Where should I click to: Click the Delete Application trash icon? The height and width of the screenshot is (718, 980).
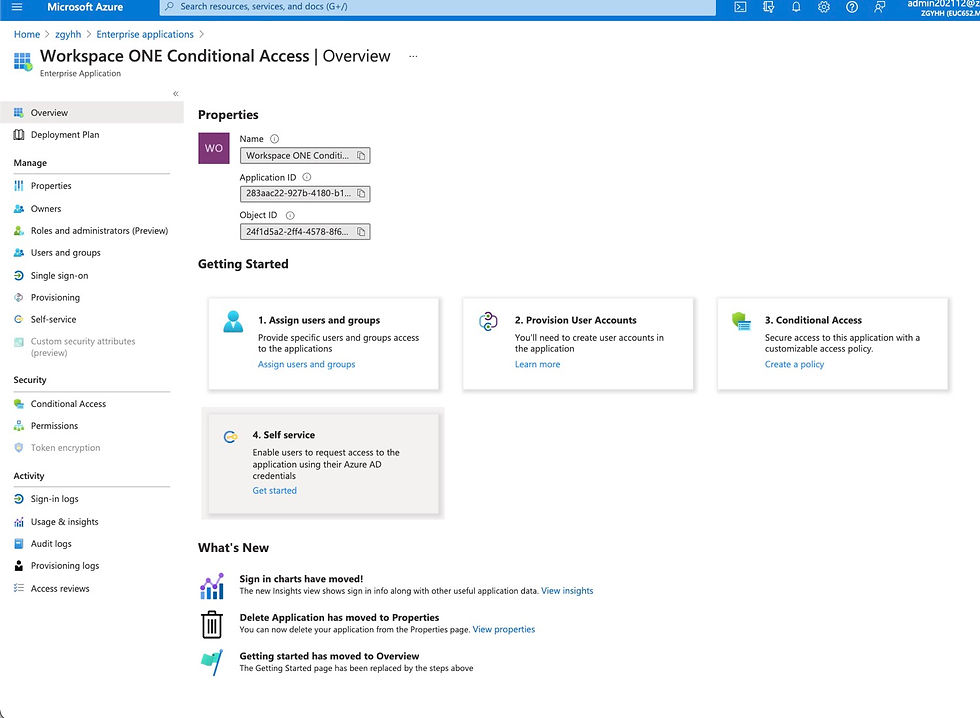(212, 624)
